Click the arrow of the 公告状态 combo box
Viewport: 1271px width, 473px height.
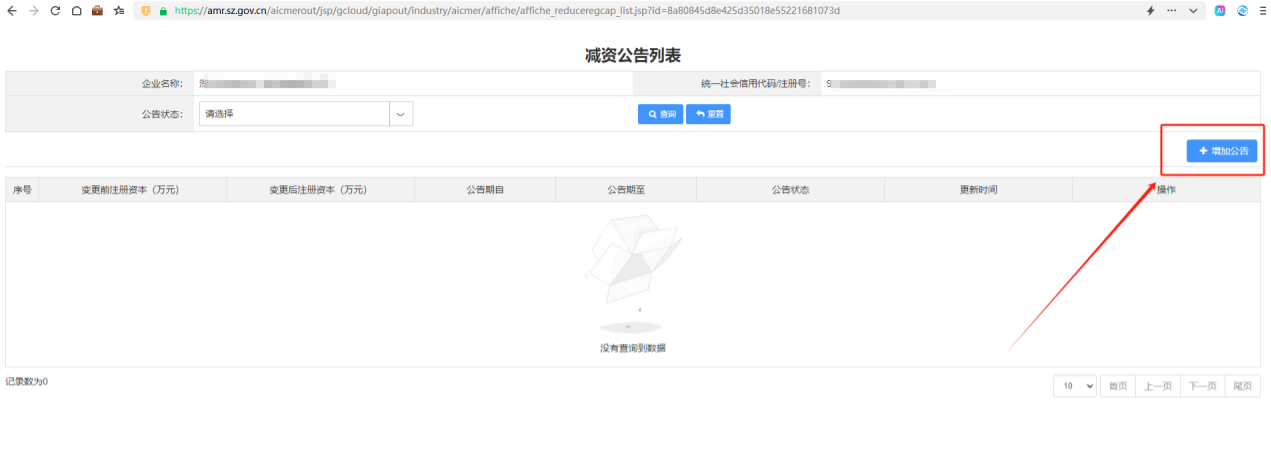(x=401, y=114)
